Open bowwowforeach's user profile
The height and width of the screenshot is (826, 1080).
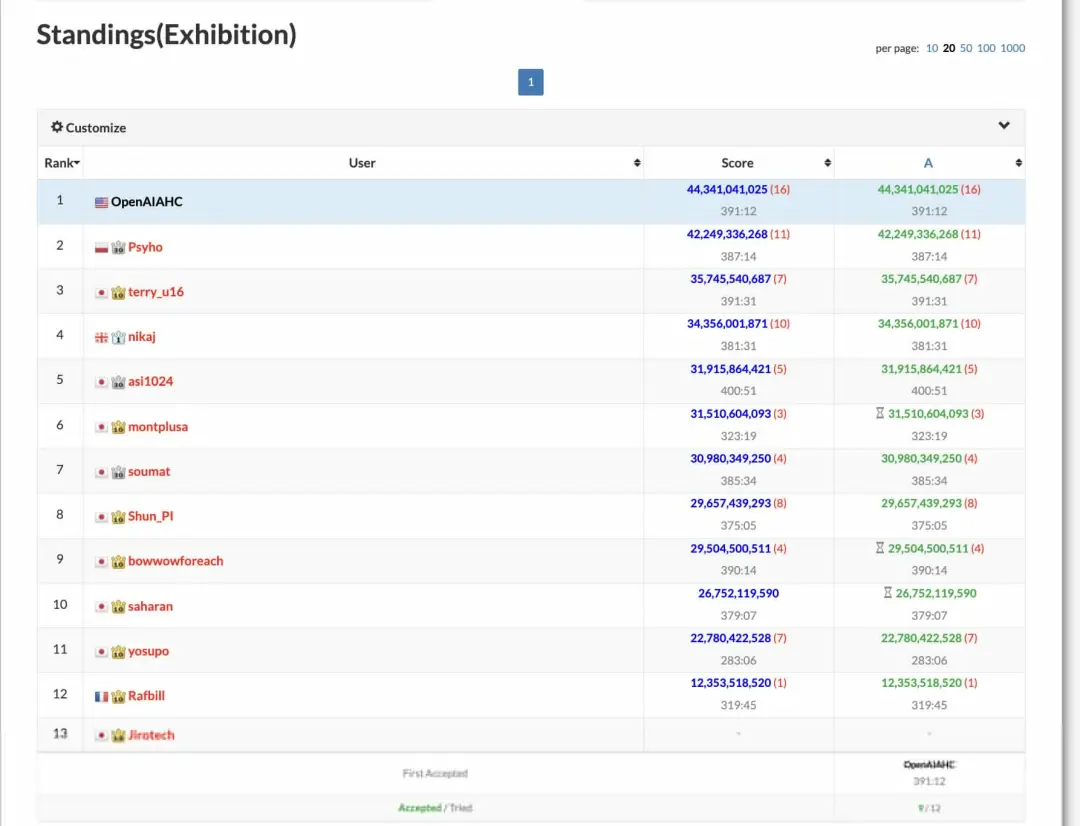tap(175, 561)
